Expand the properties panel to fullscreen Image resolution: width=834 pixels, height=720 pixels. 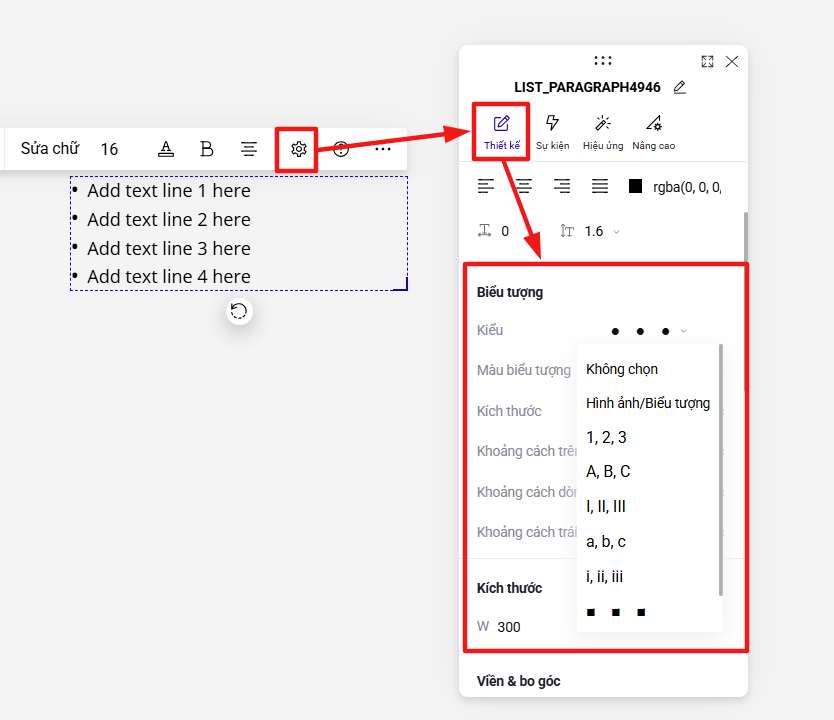coord(707,62)
